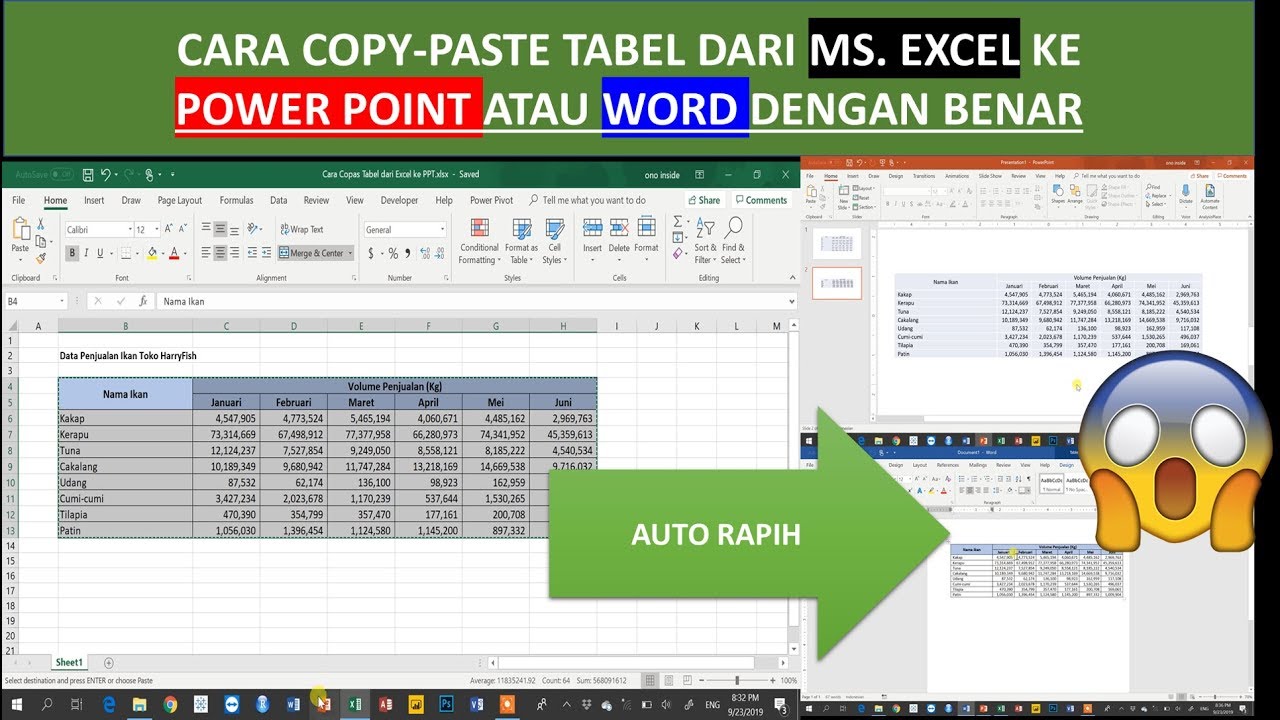Click the Copy icon in Clipboard group
The height and width of the screenshot is (720, 1280).
click(x=41, y=241)
